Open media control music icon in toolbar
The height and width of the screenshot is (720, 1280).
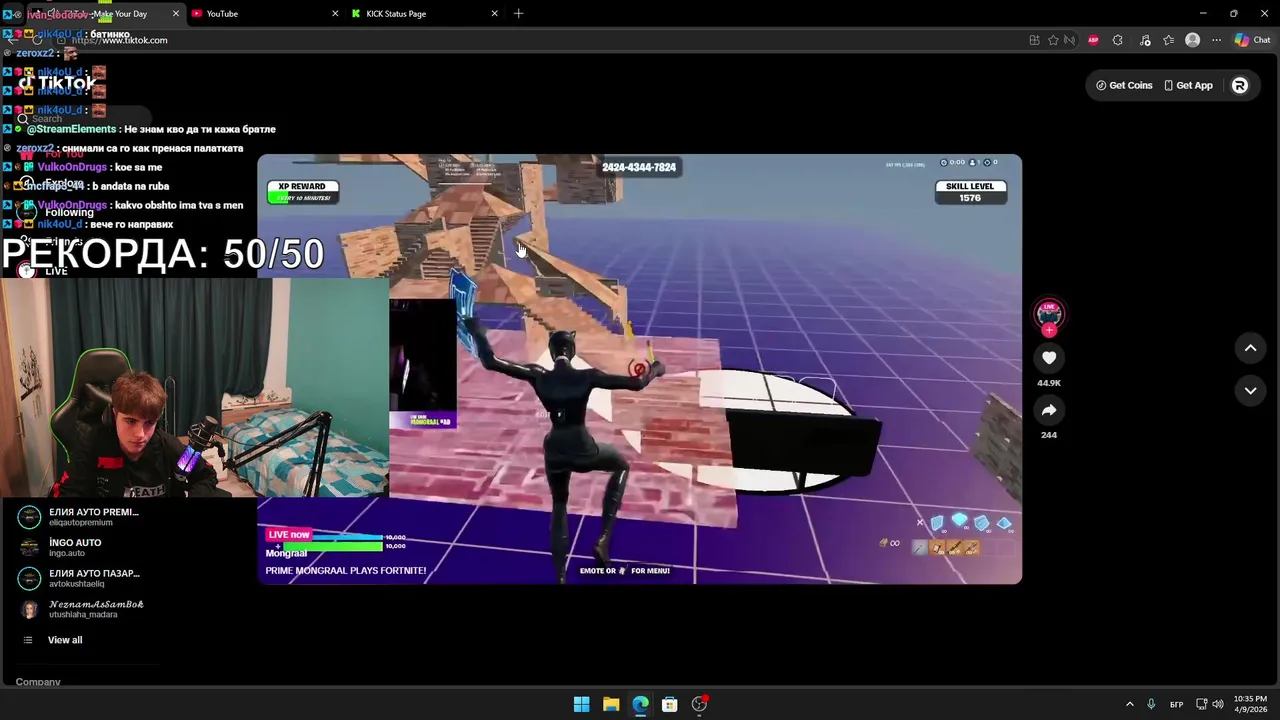1144,40
